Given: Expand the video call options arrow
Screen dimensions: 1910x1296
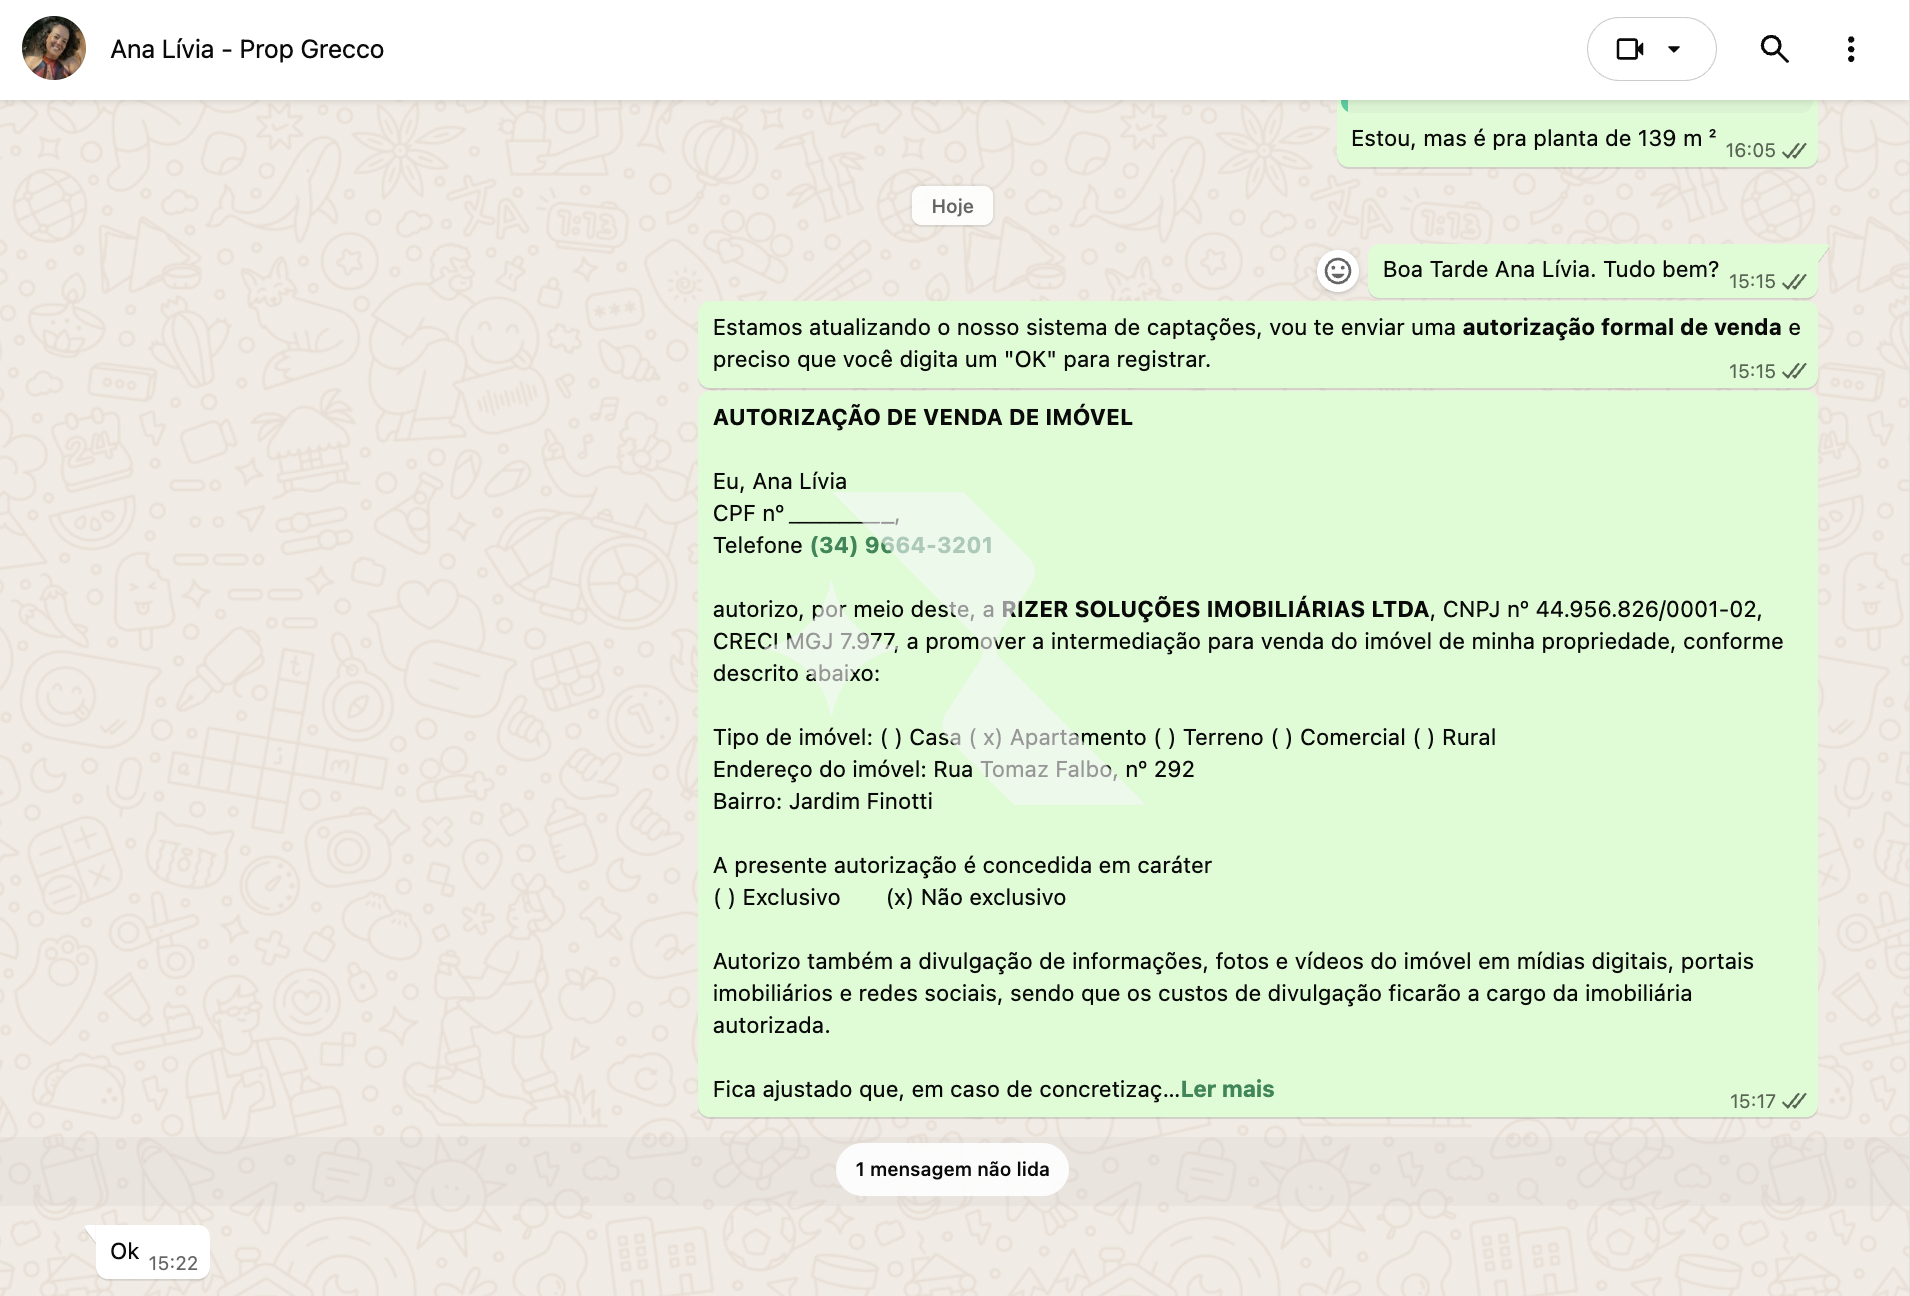Looking at the screenshot, I should (1674, 49).
